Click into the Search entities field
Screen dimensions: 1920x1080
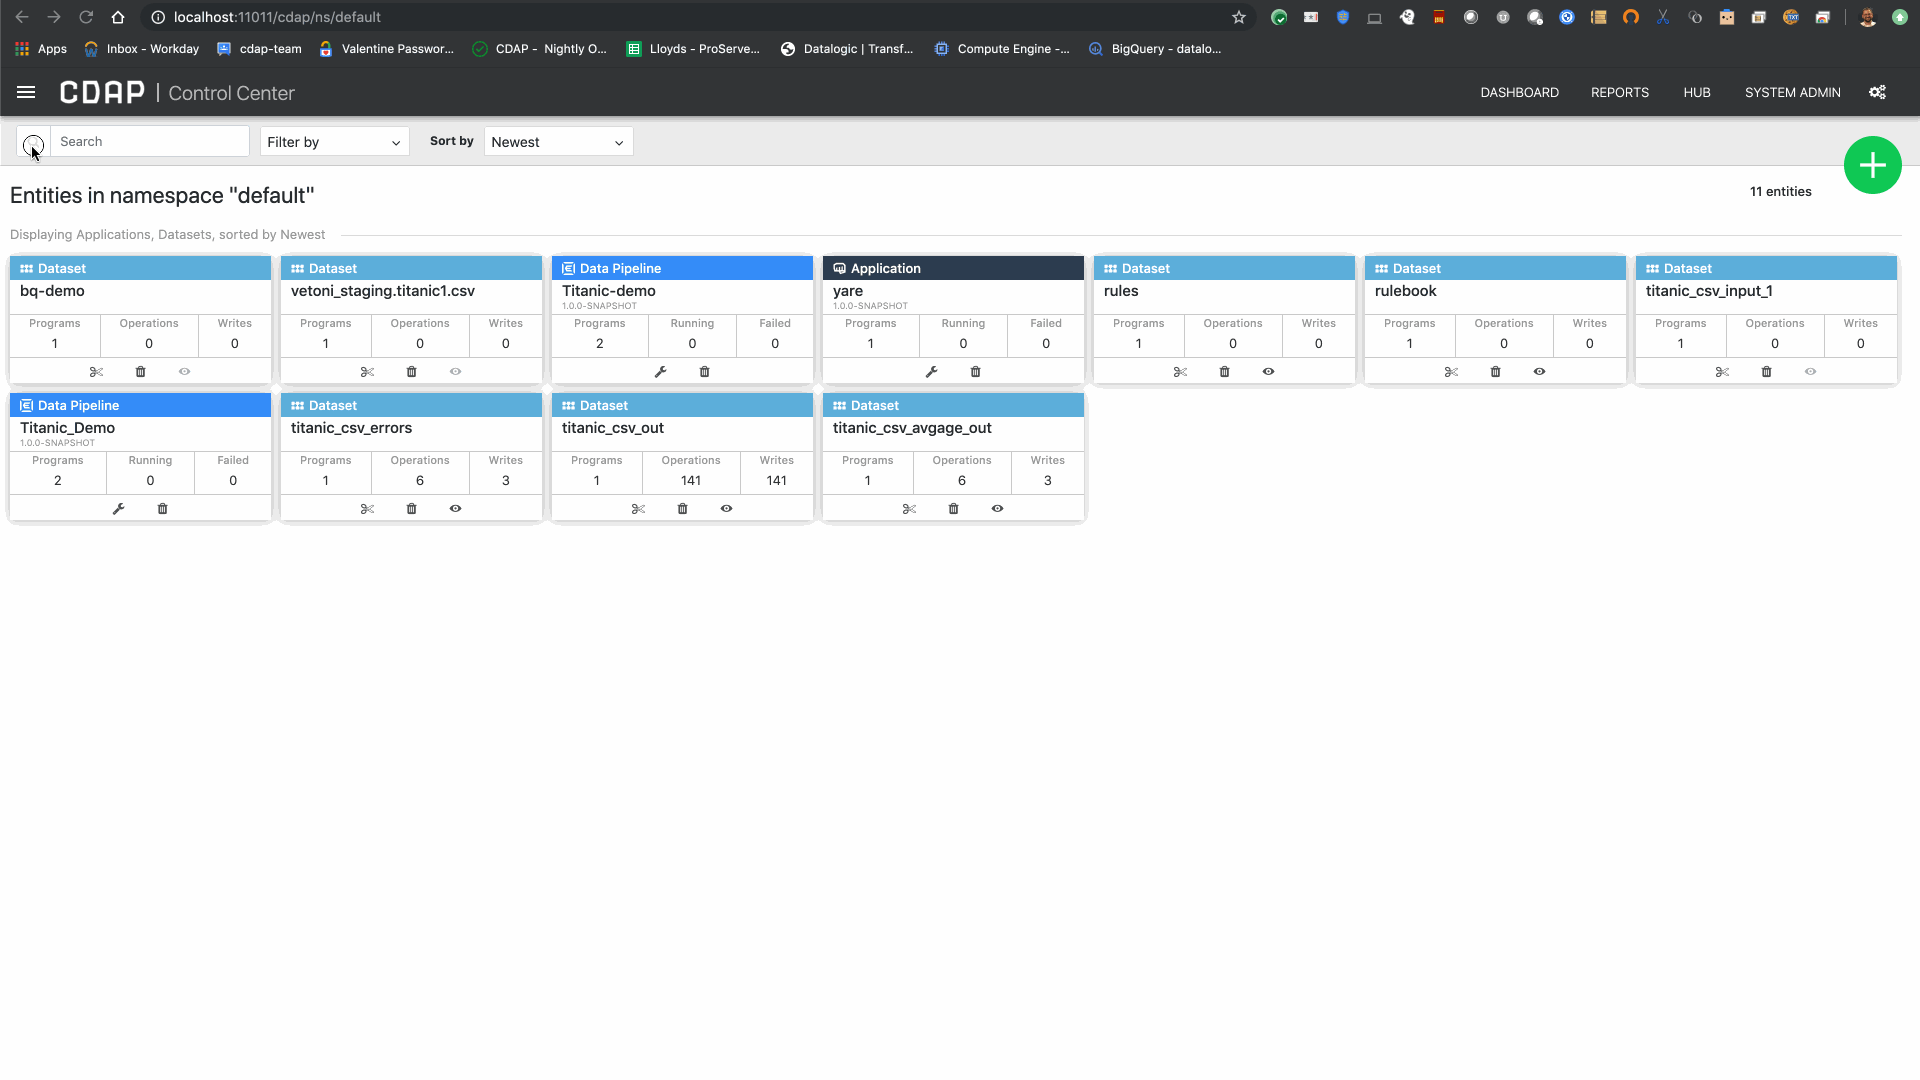[150, 141]
